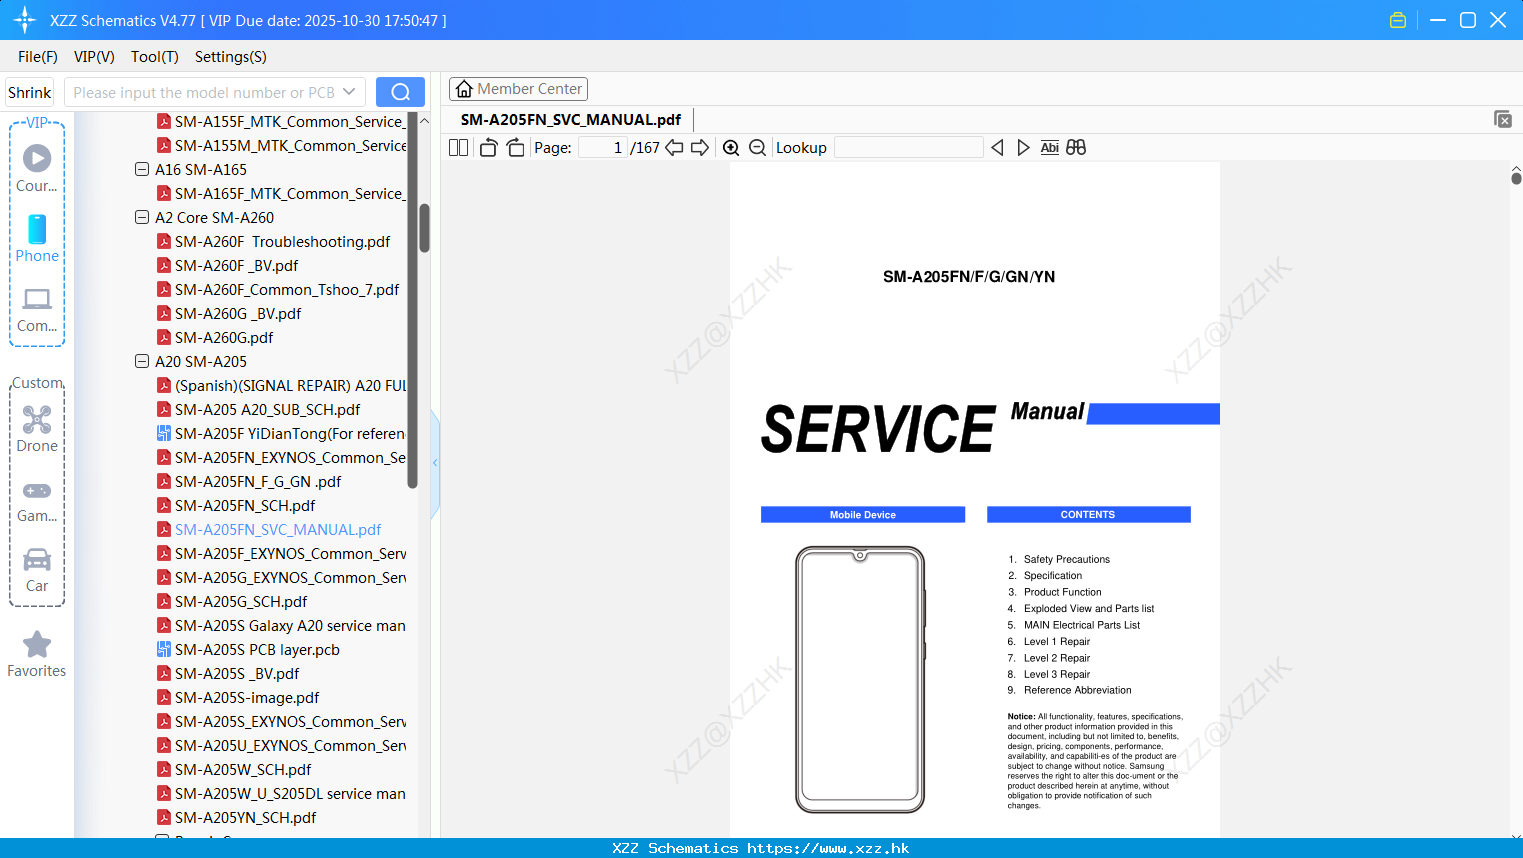
Task: Open SM-A260F Troubleshooting.pdf
Action: click(x=282, y=241)
